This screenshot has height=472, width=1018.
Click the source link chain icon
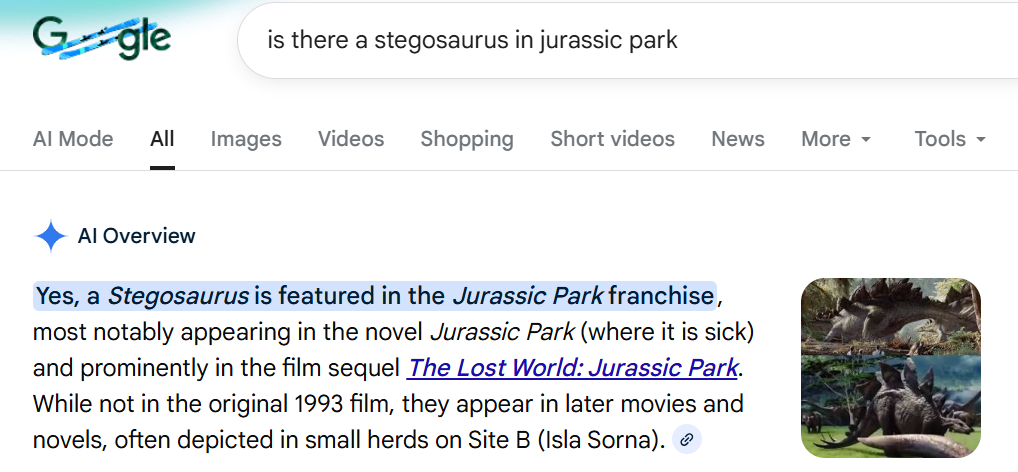[687, 439]
